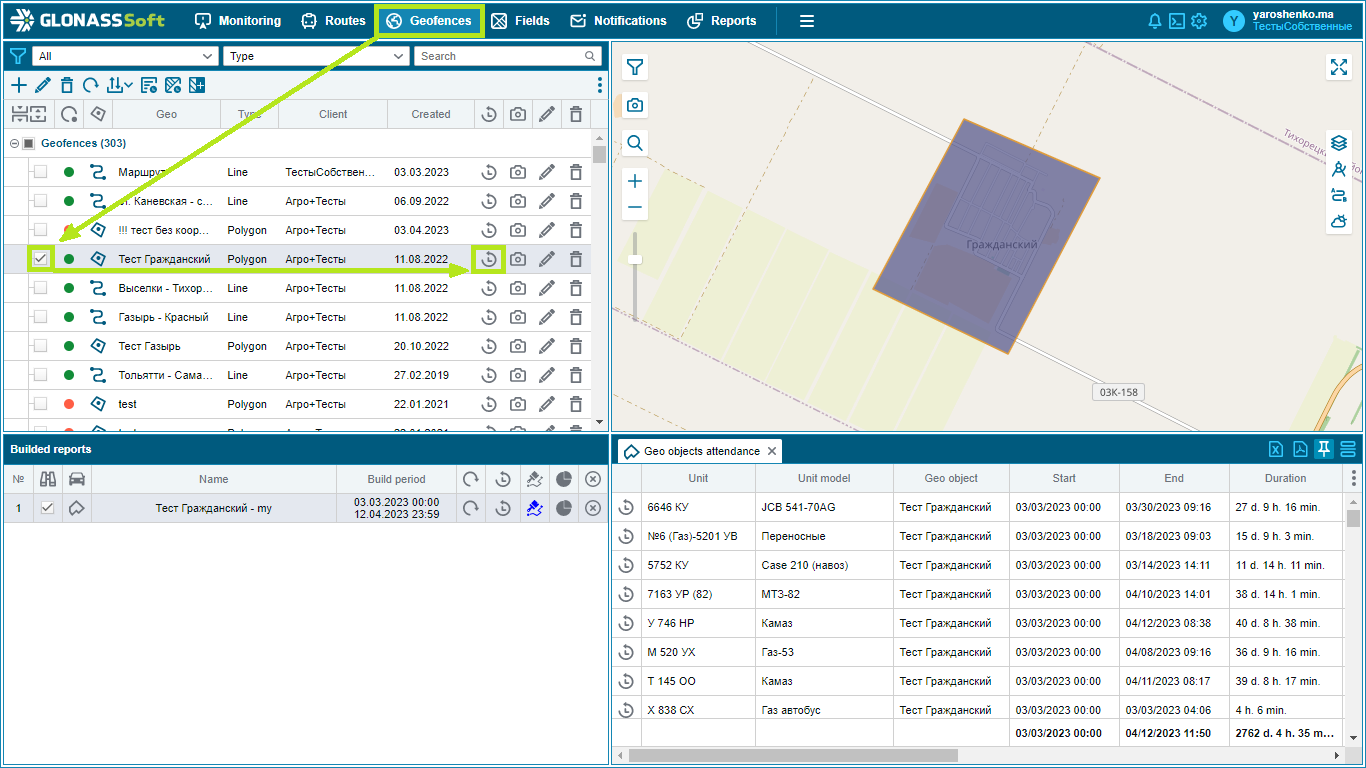Screen dimensions: 1366x768
Task: Select checkbox for Выселки - Тихор... row
Action: tap(41, 288)
